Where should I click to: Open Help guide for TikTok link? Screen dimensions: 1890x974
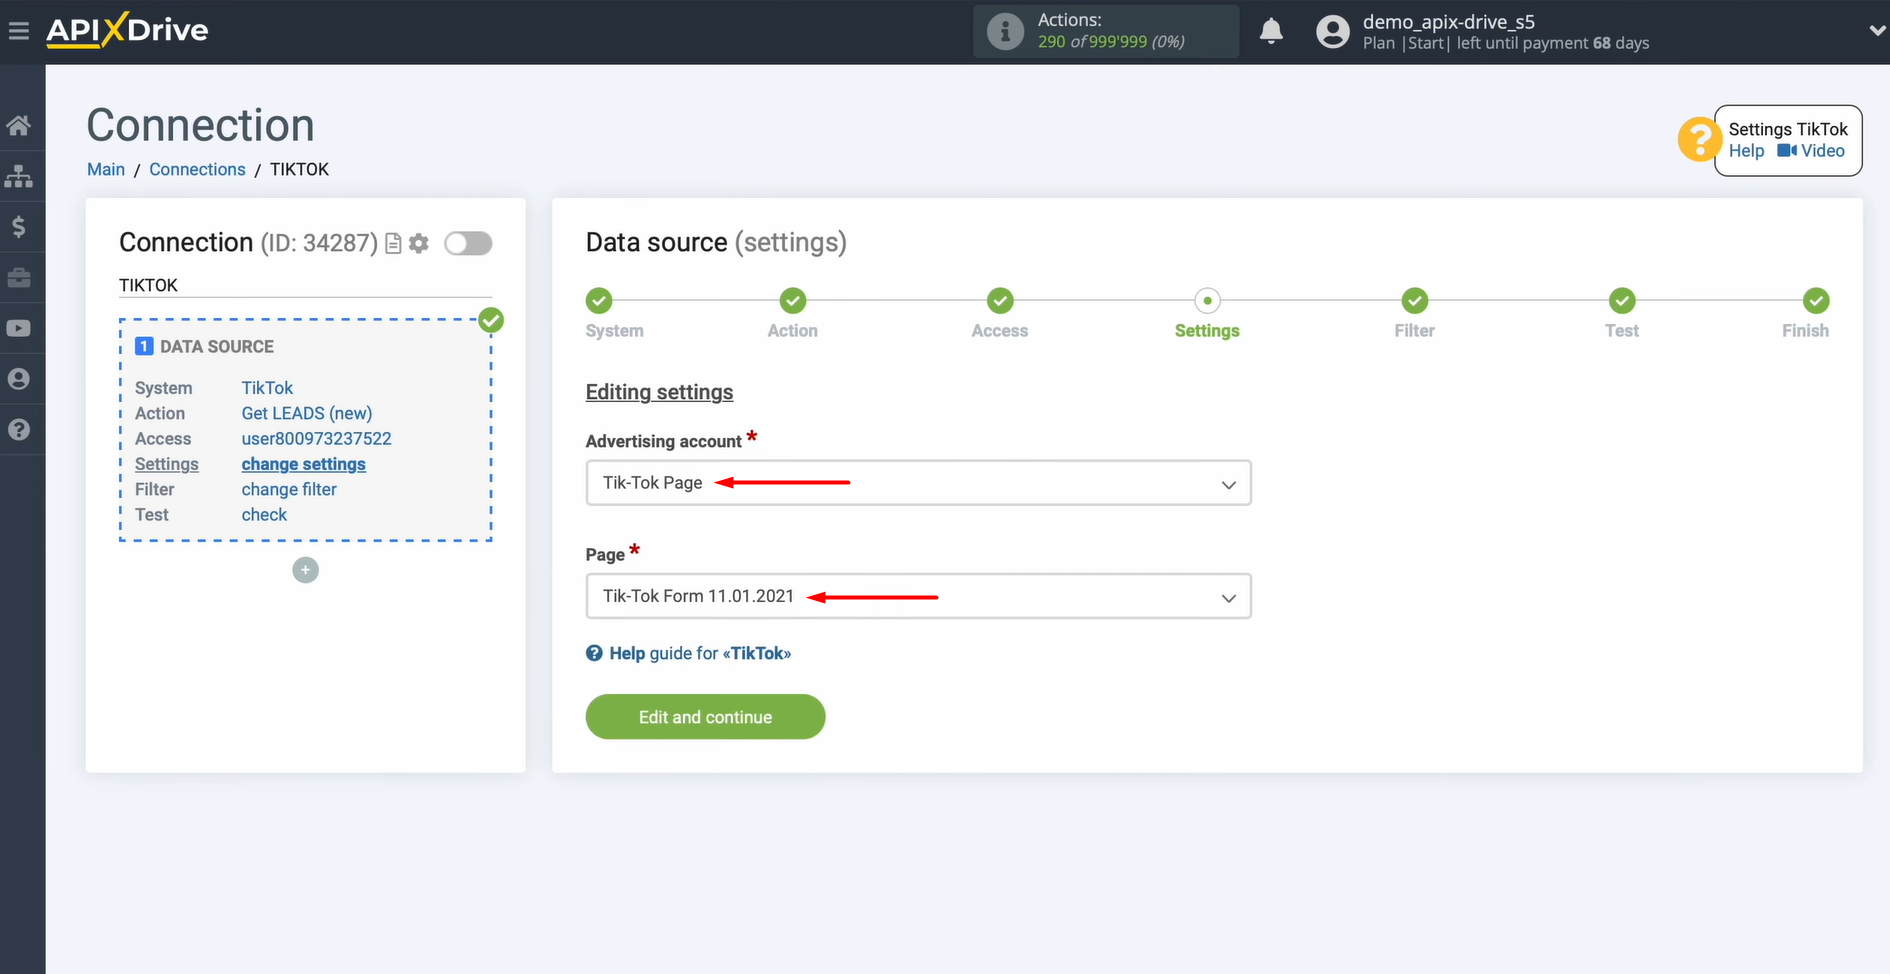tap(689, 653)
